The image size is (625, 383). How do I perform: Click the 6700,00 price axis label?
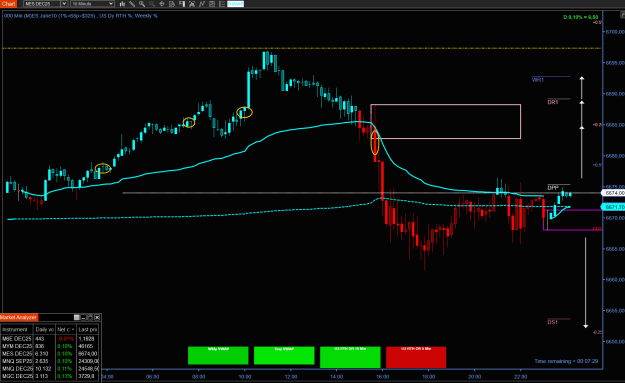pos(615,31)
